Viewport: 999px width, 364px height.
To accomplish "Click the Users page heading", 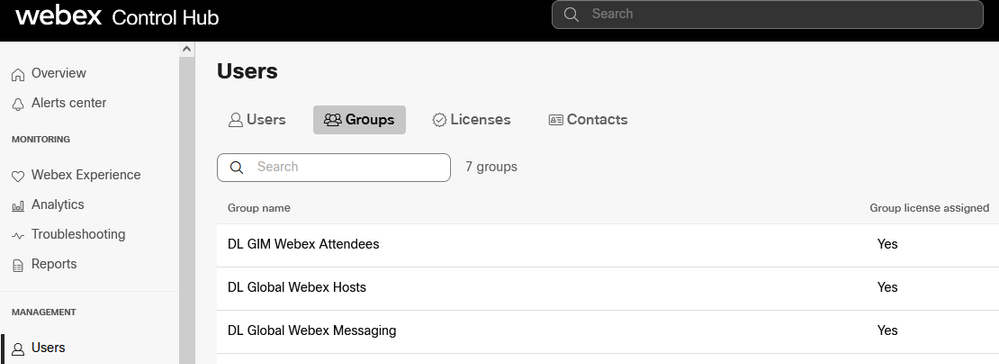I will (247, 71).
